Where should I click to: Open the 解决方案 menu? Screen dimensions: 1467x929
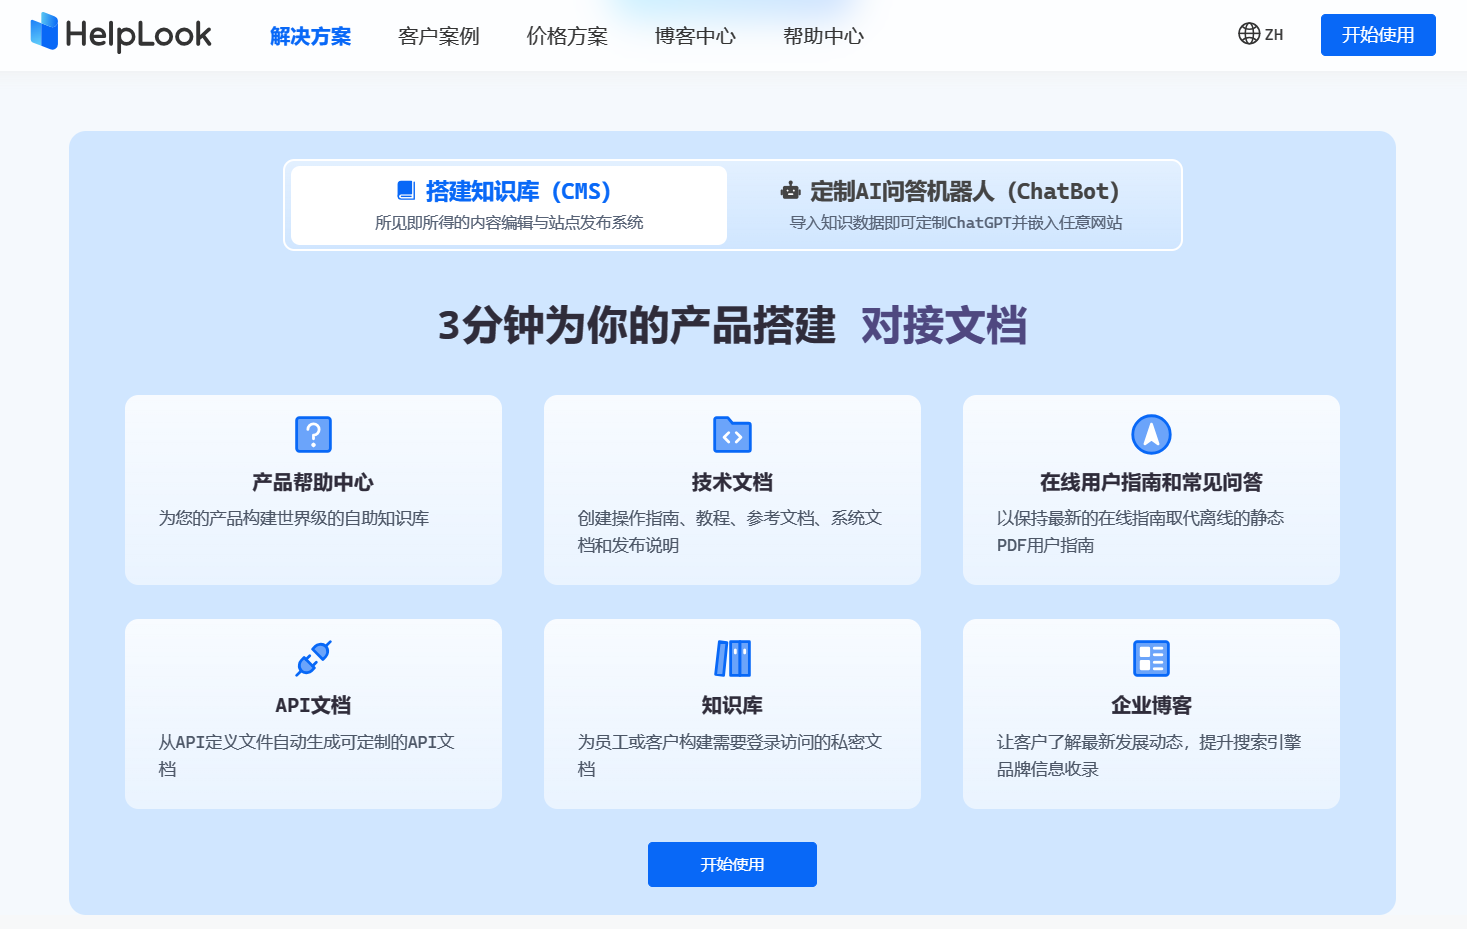[310, 36]
